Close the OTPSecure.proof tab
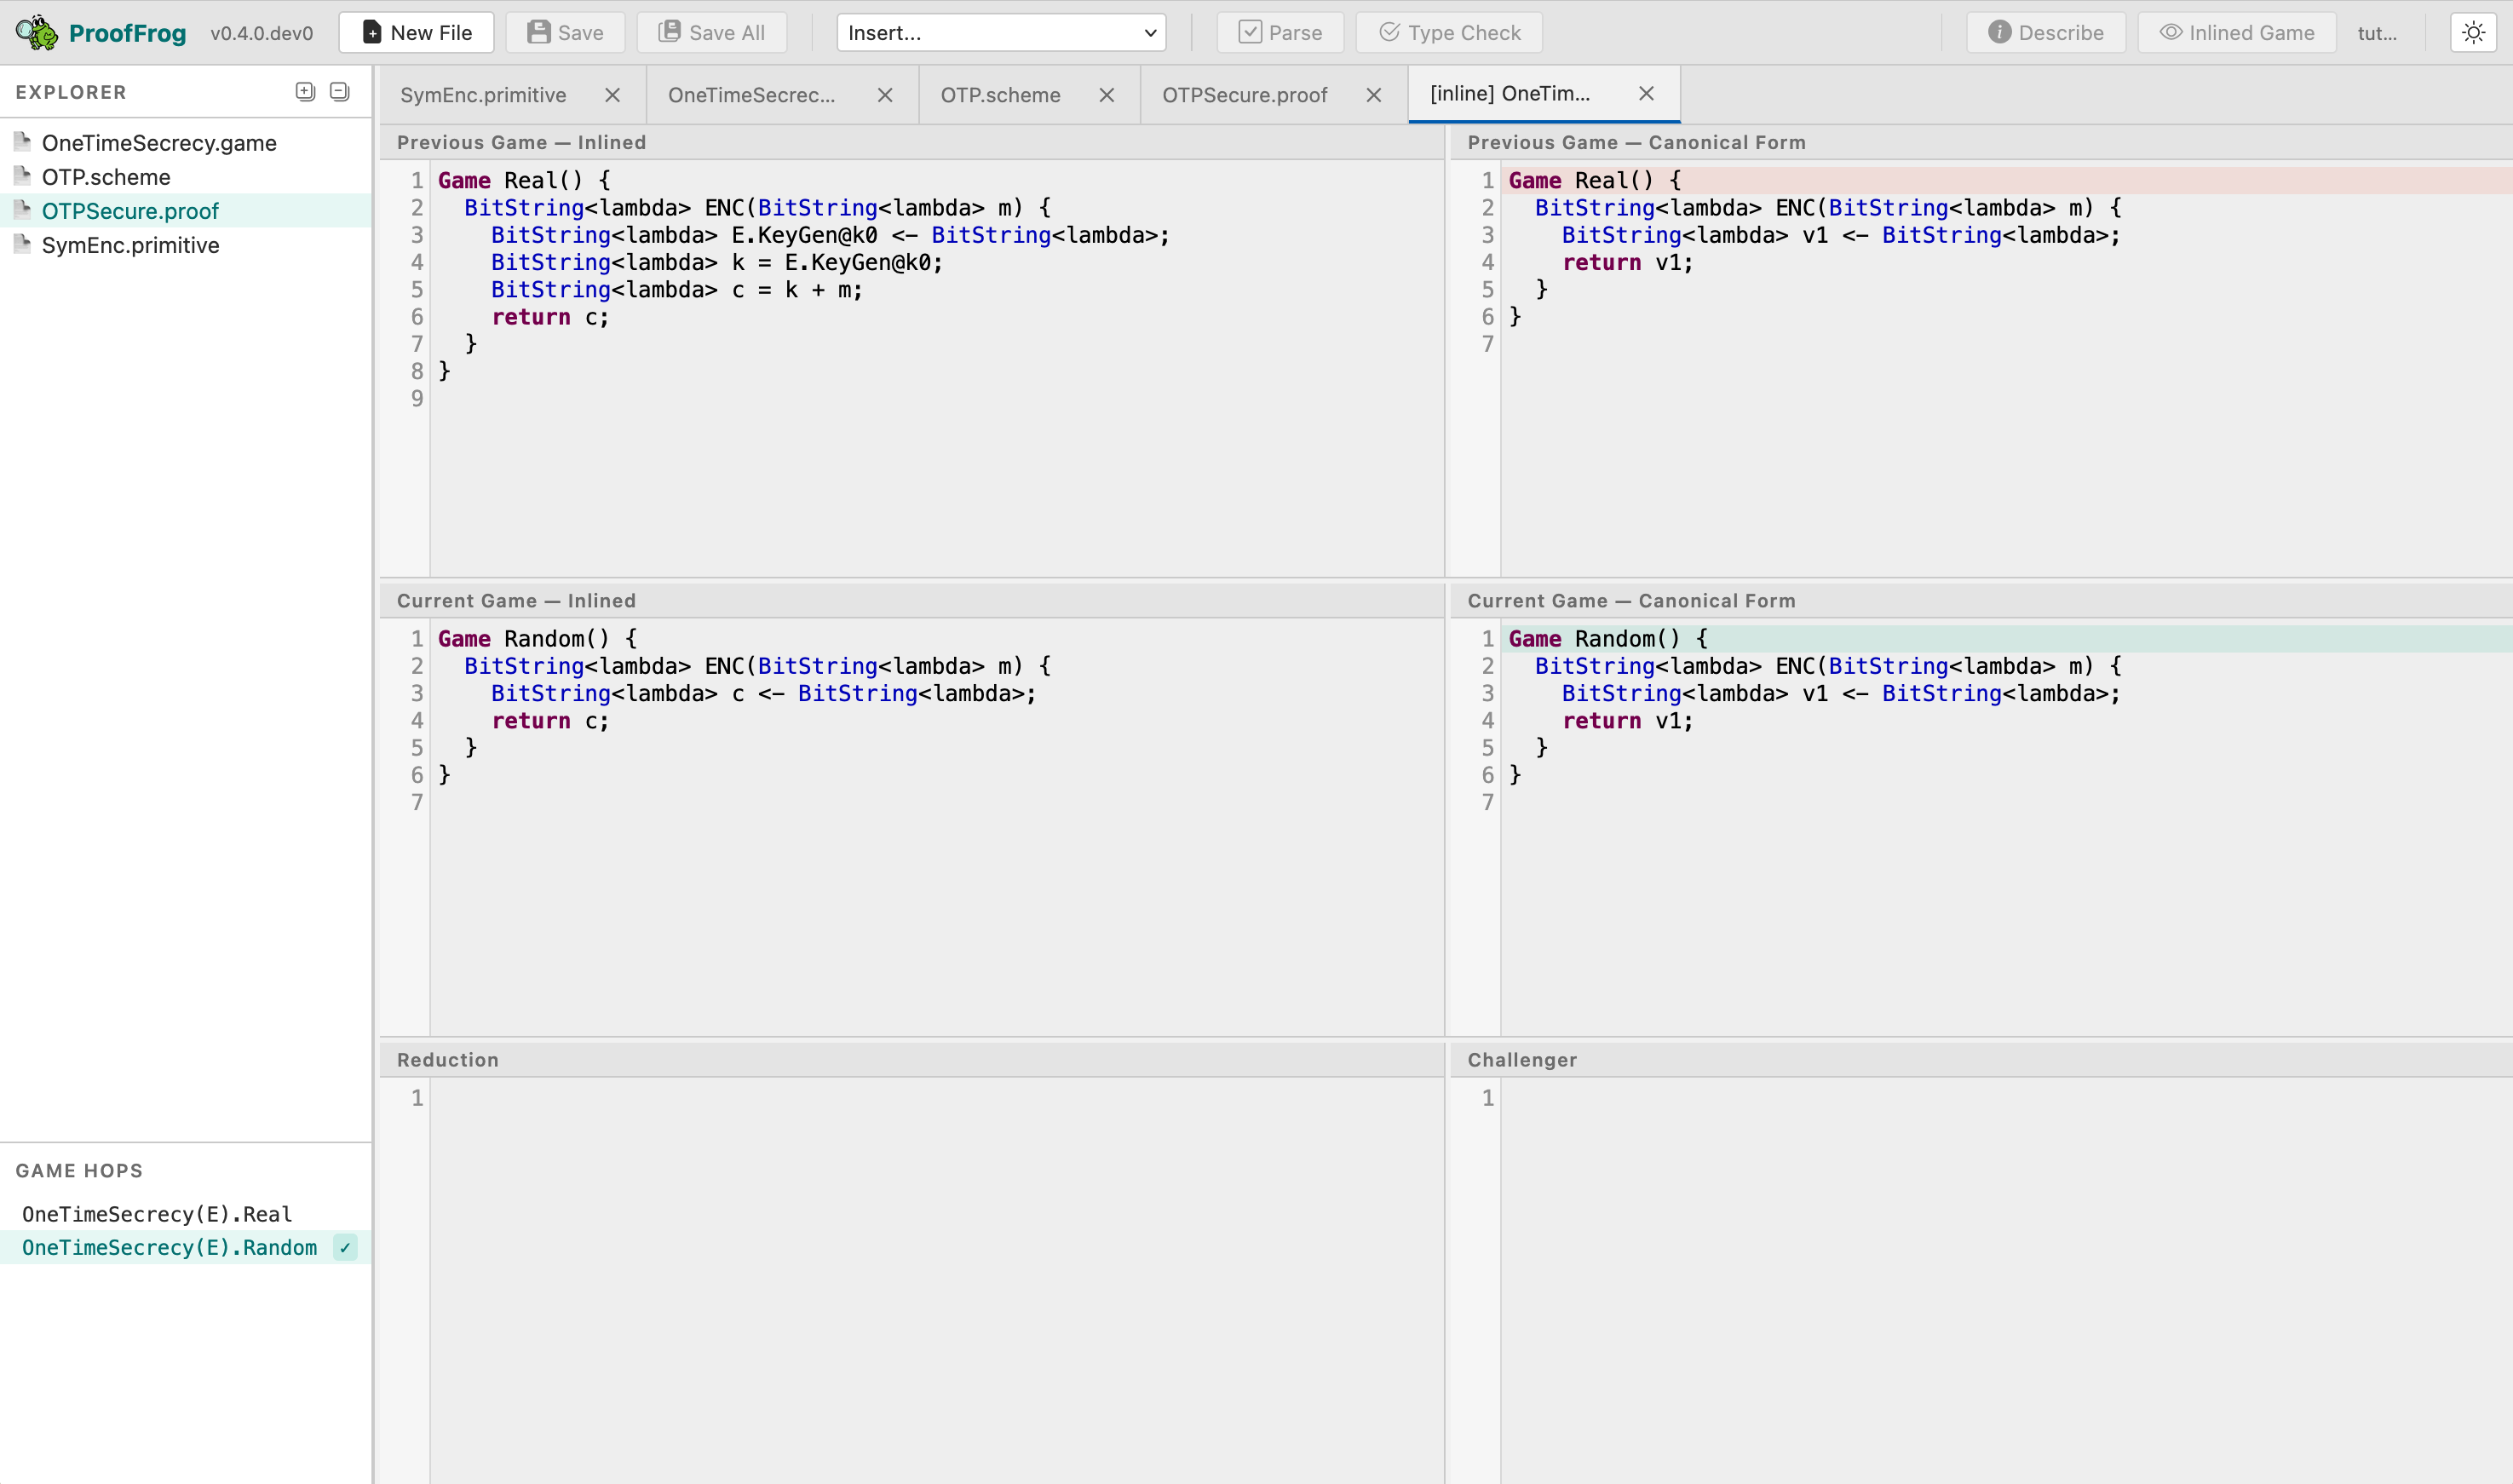 tap(1374, 95)
